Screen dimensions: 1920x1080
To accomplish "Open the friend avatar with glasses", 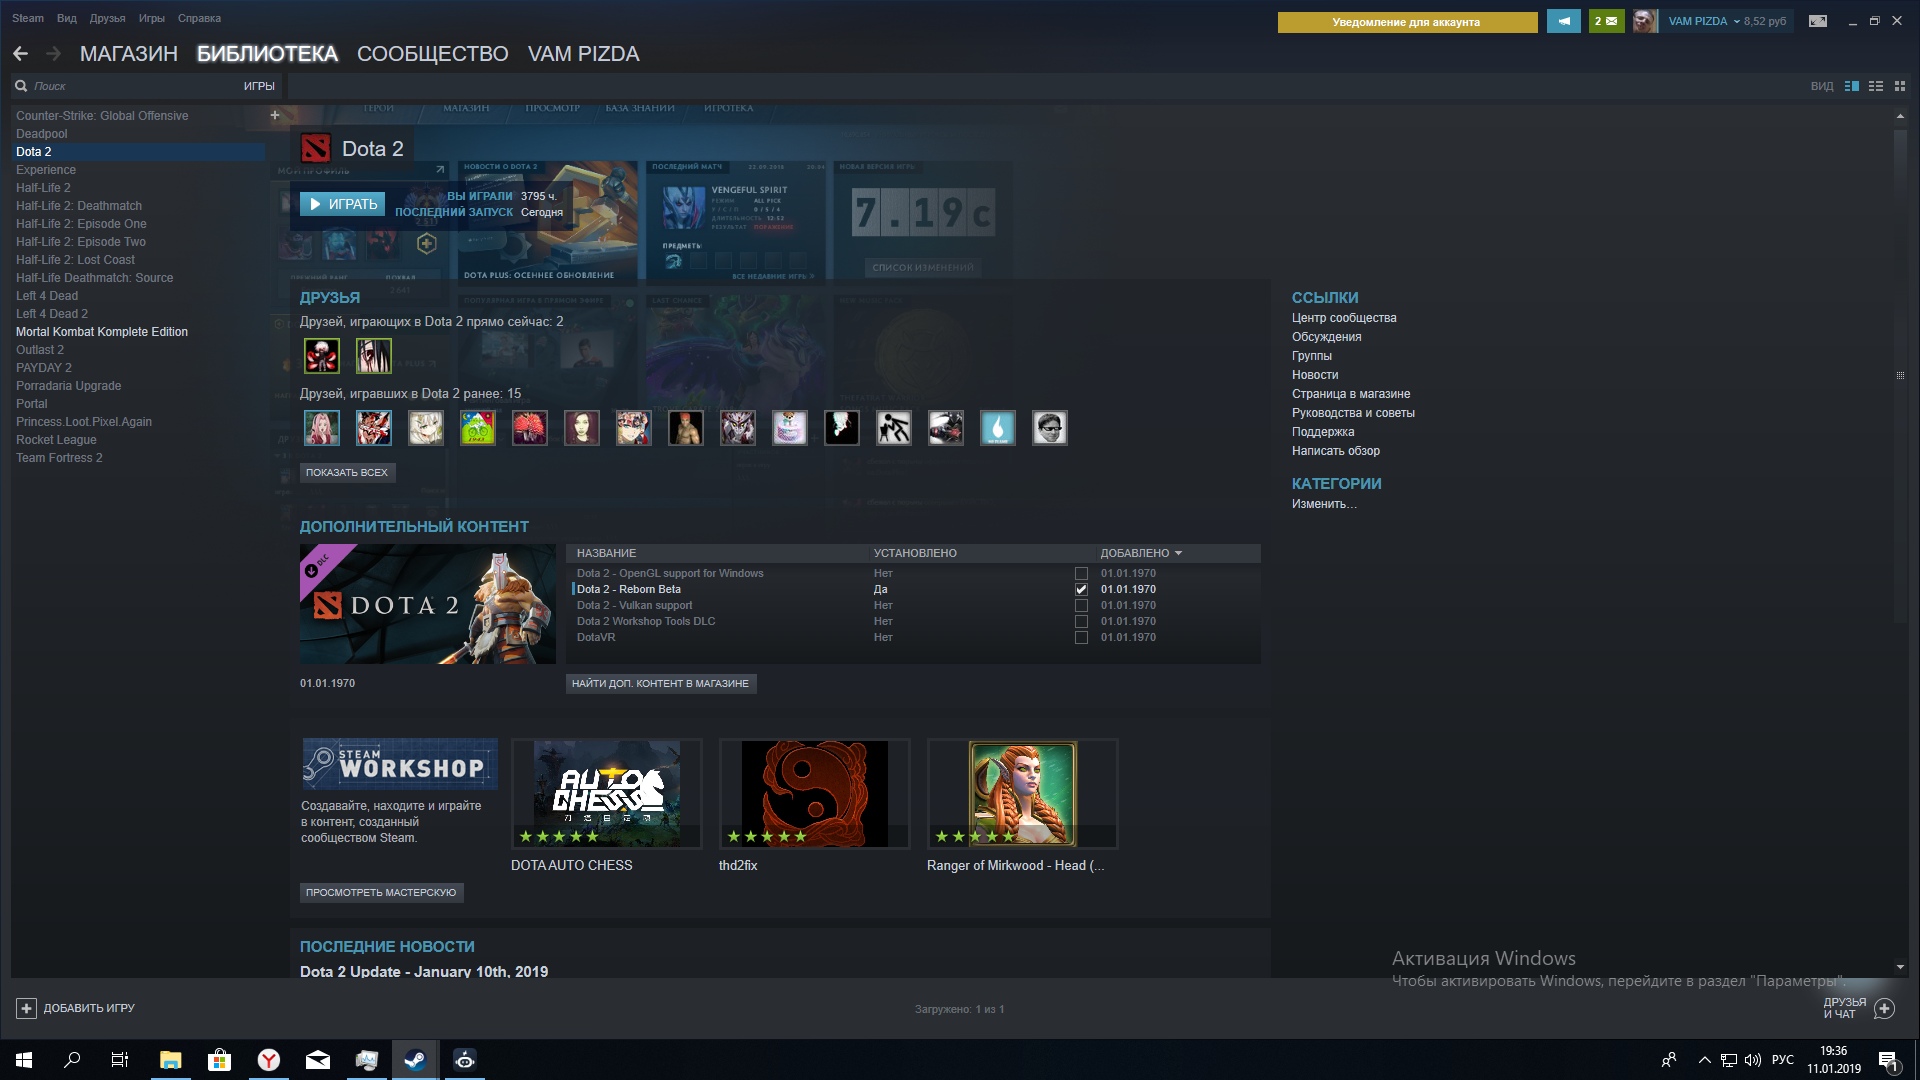I will click(x=1050, y=428).
